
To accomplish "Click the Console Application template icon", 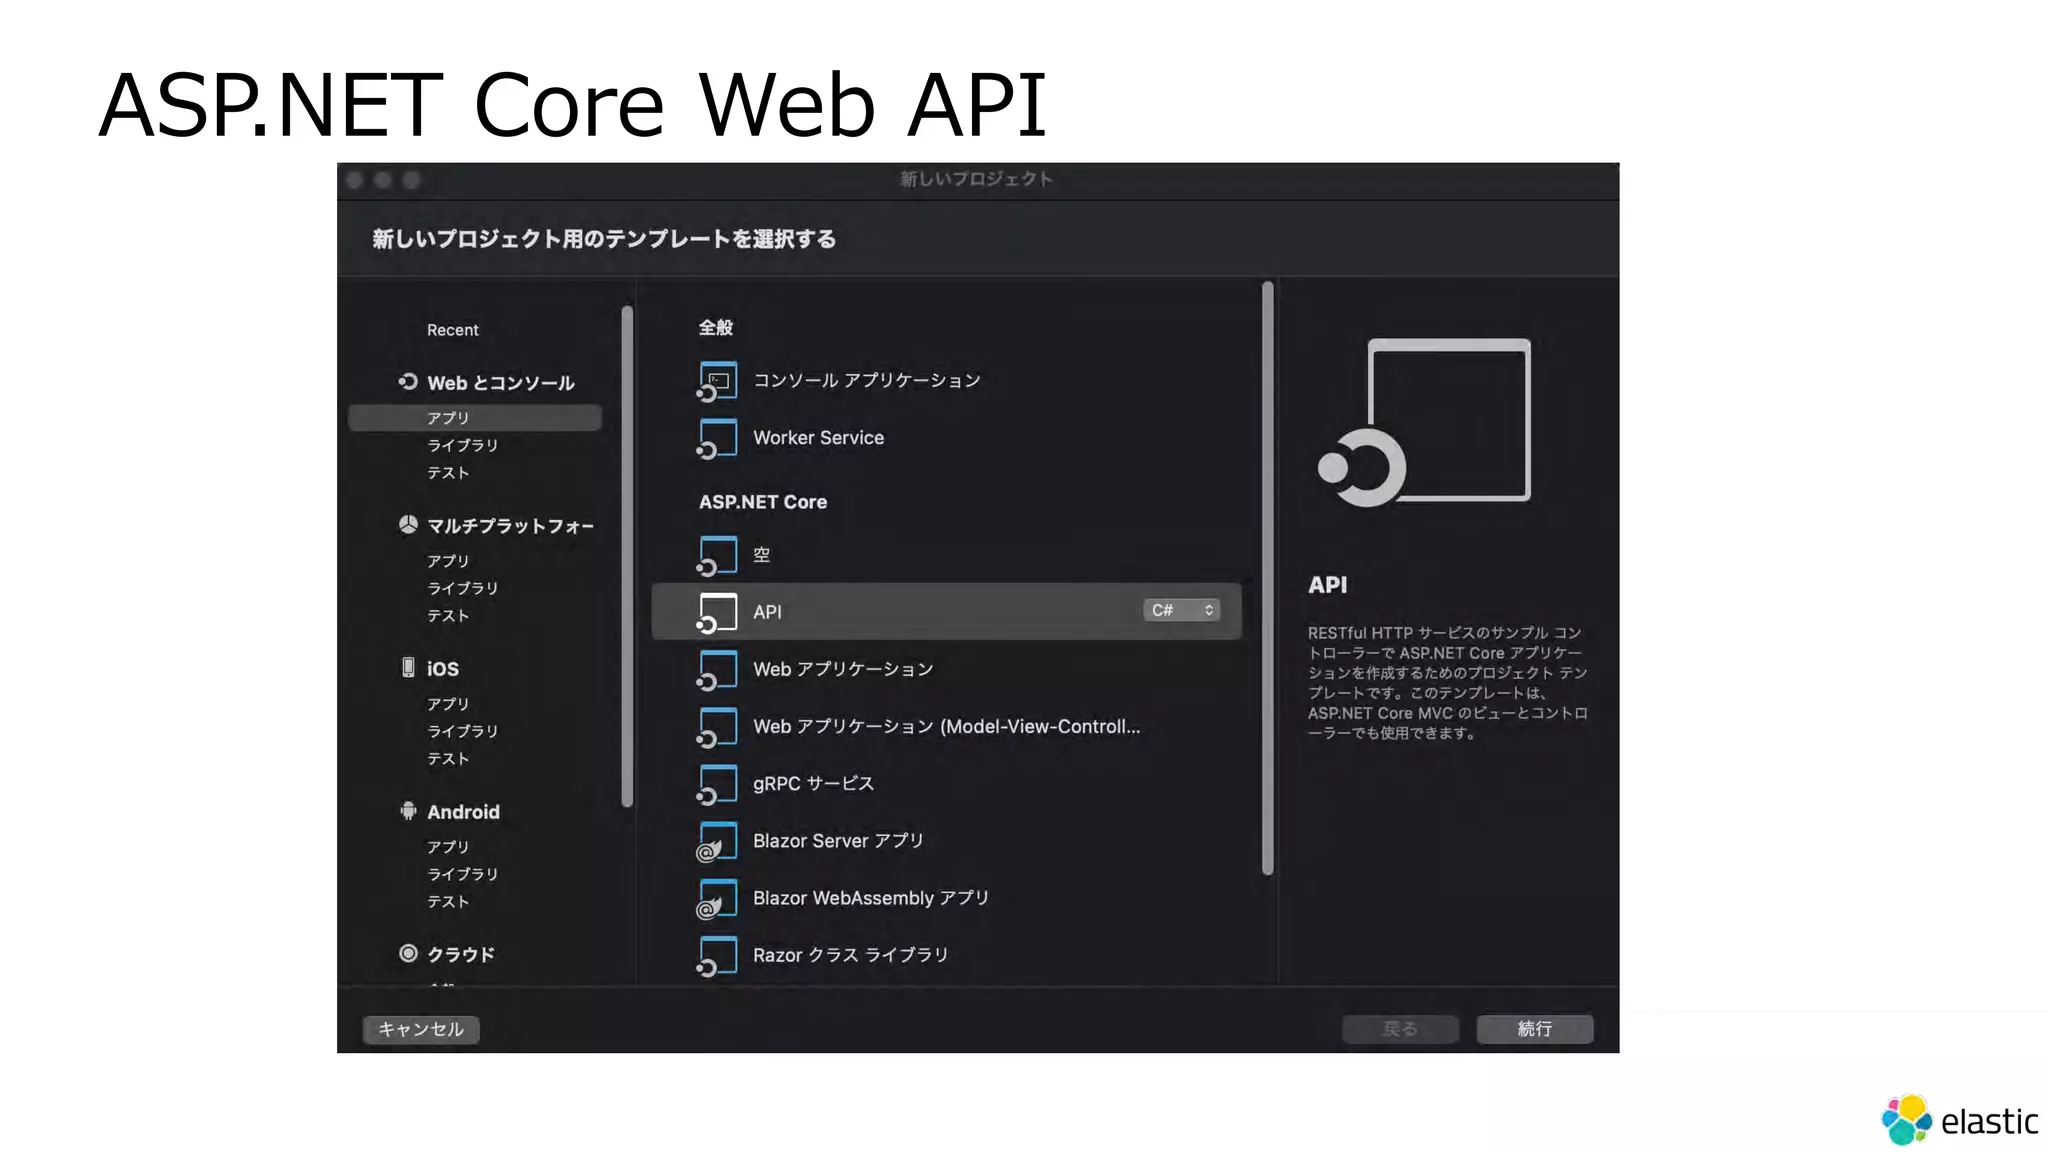I will tap(717, 381).
